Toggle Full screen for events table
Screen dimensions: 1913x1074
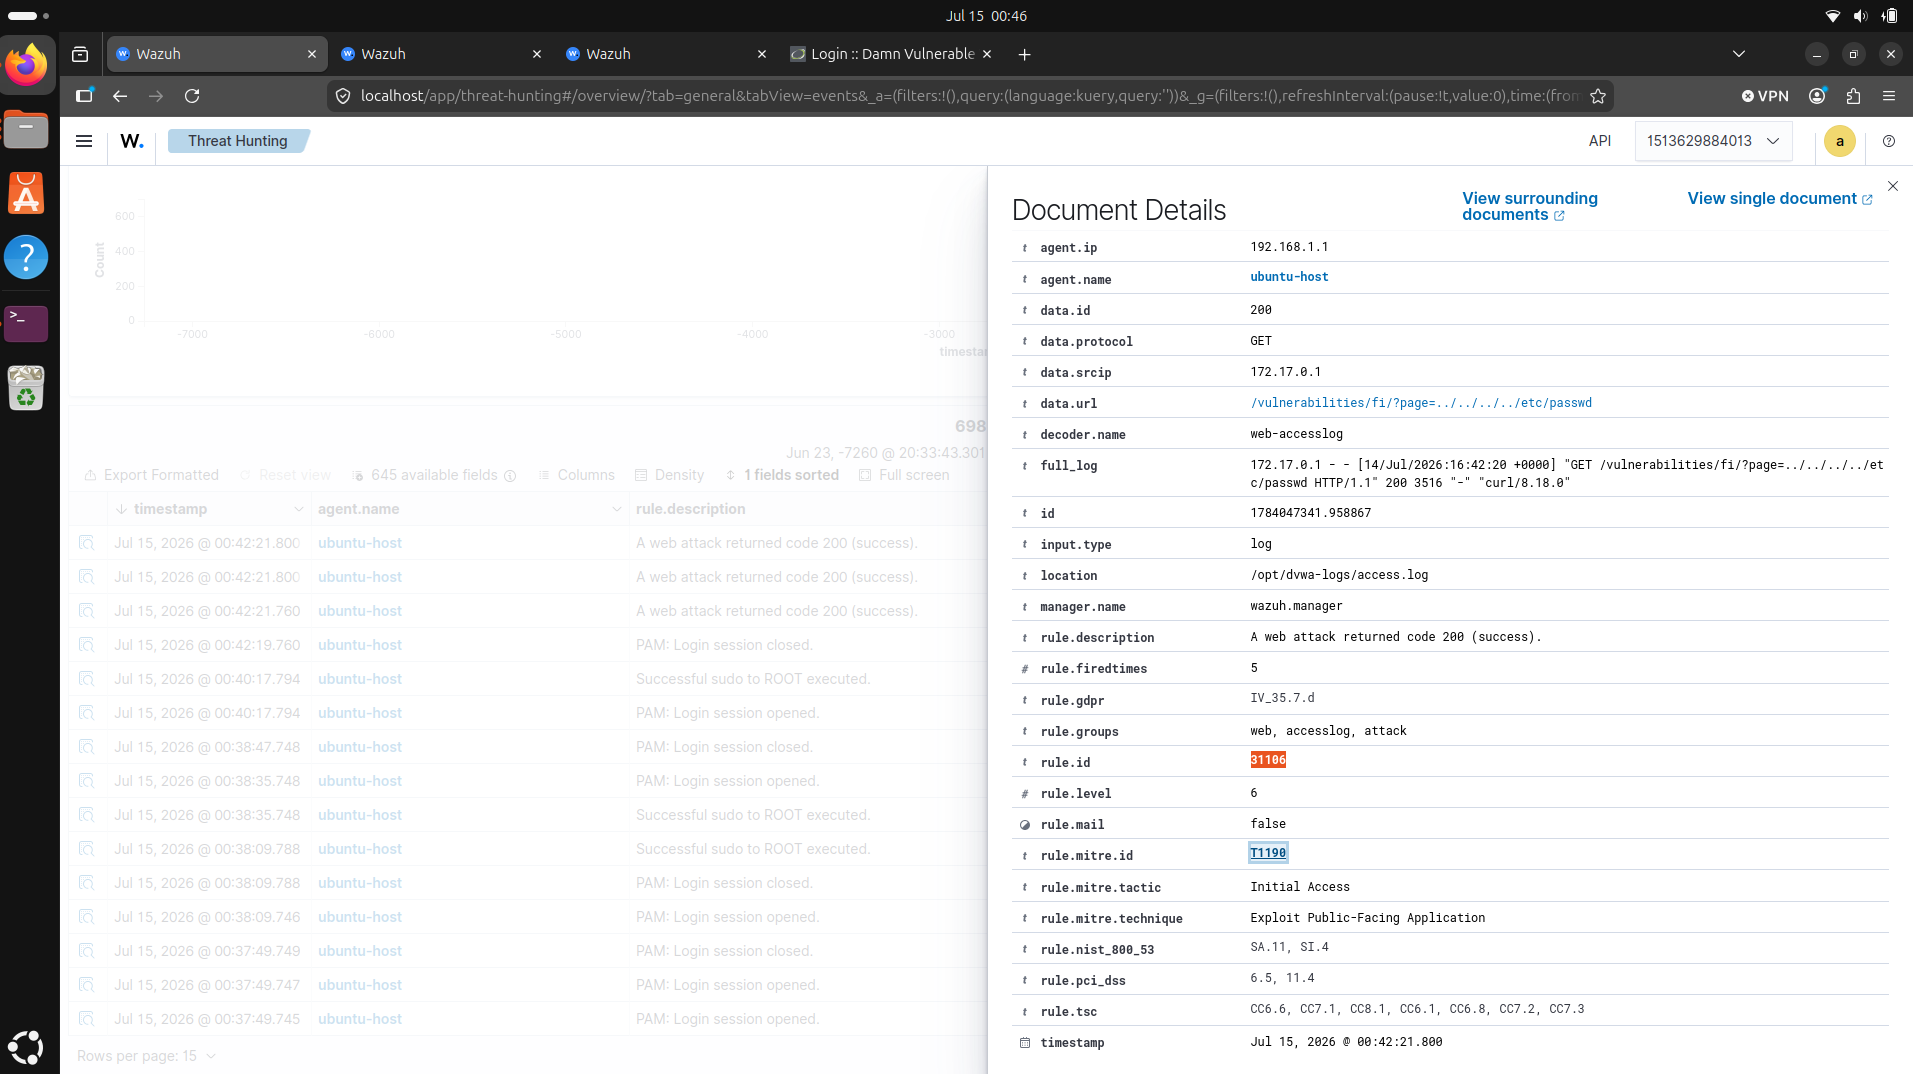coord(904,475)
